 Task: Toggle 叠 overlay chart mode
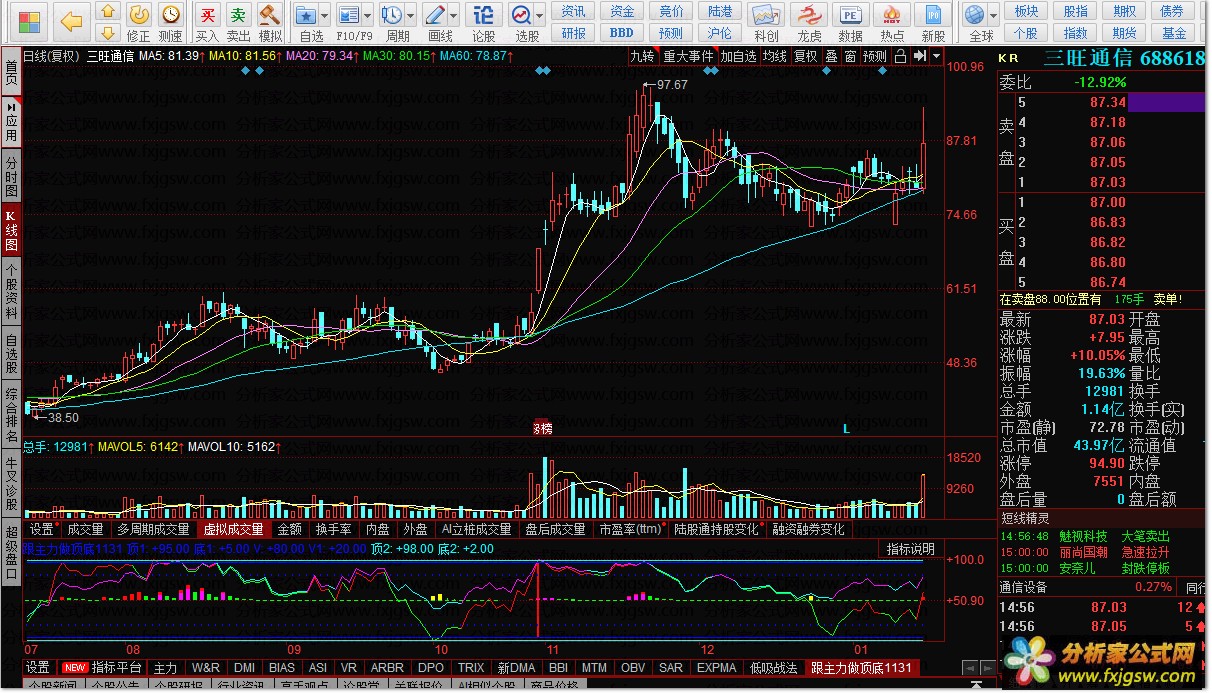831,56
